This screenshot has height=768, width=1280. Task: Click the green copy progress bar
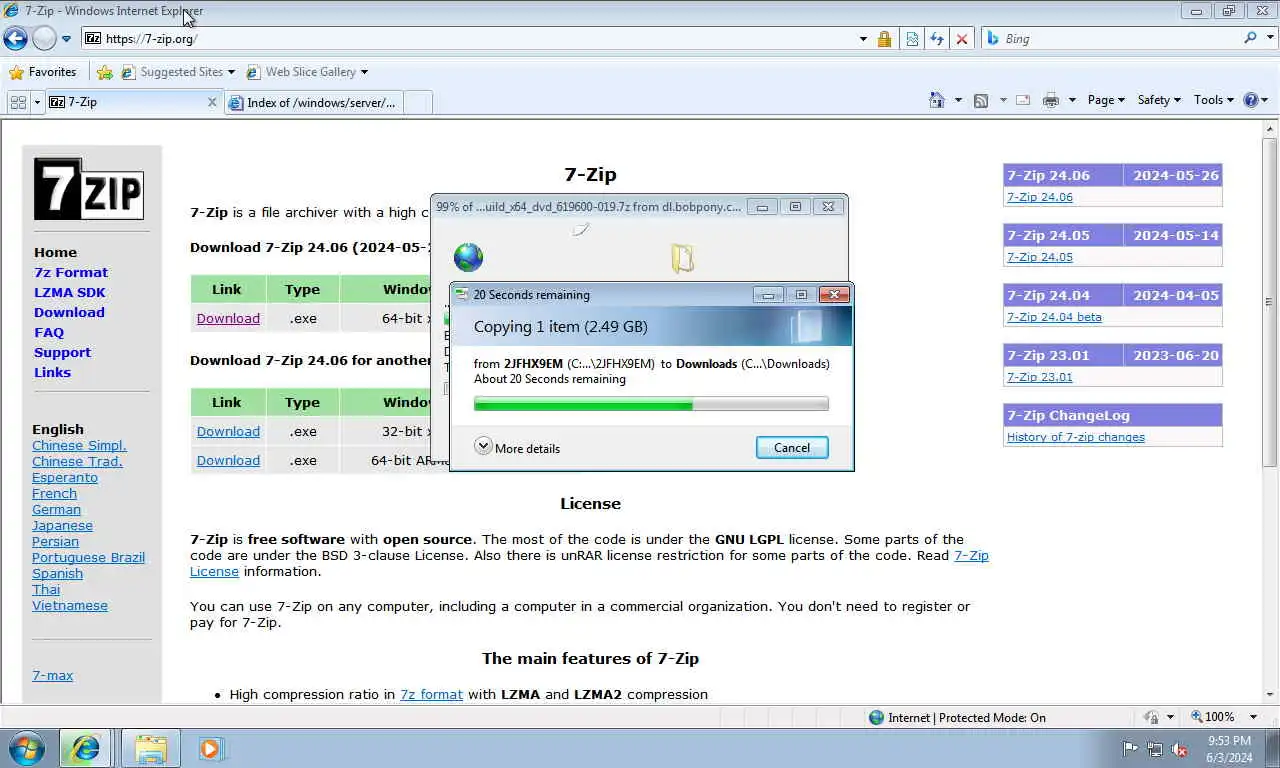pyautogui.click(x=651, y=404)
